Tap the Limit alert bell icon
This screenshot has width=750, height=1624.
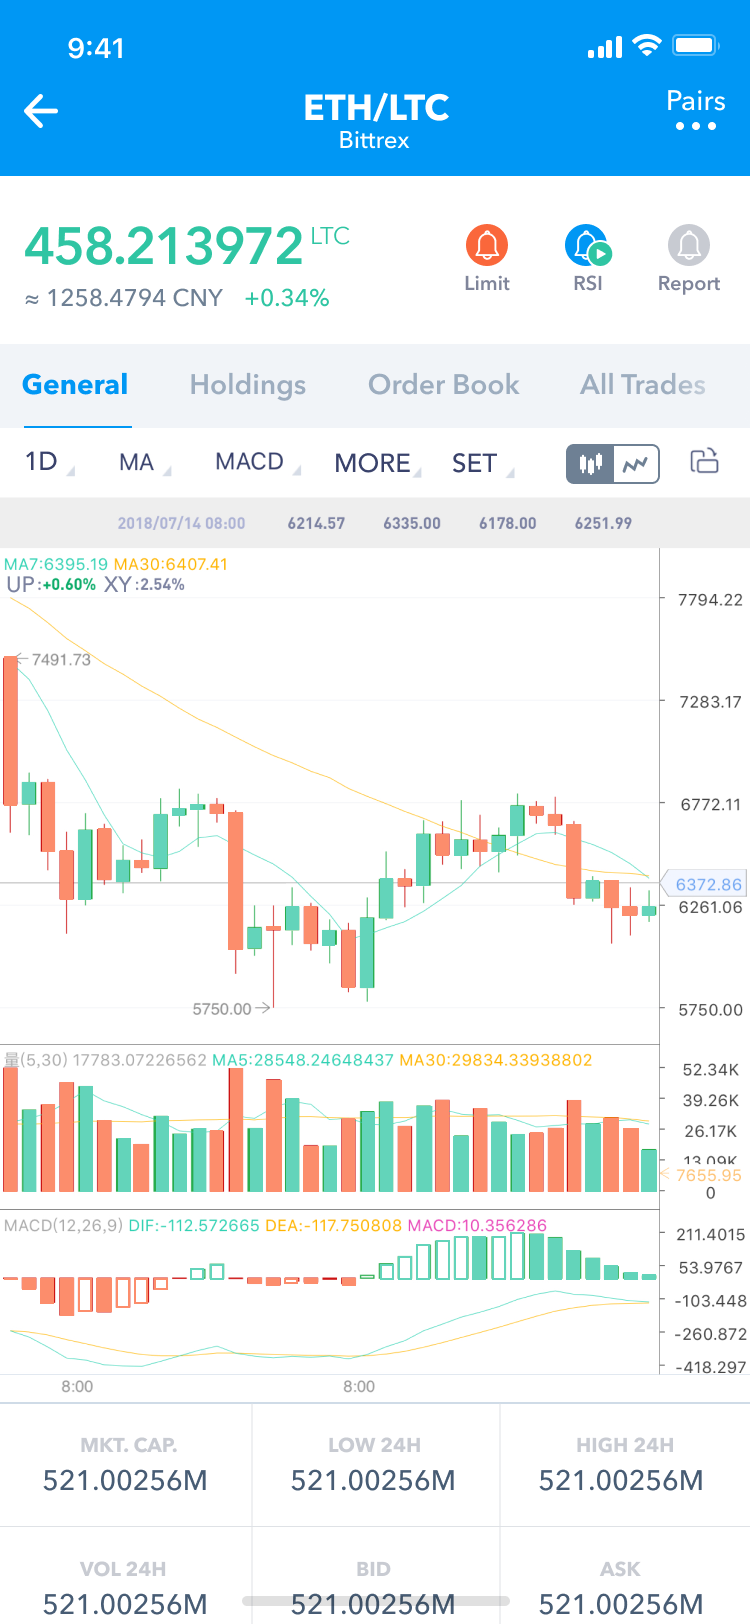486,243
